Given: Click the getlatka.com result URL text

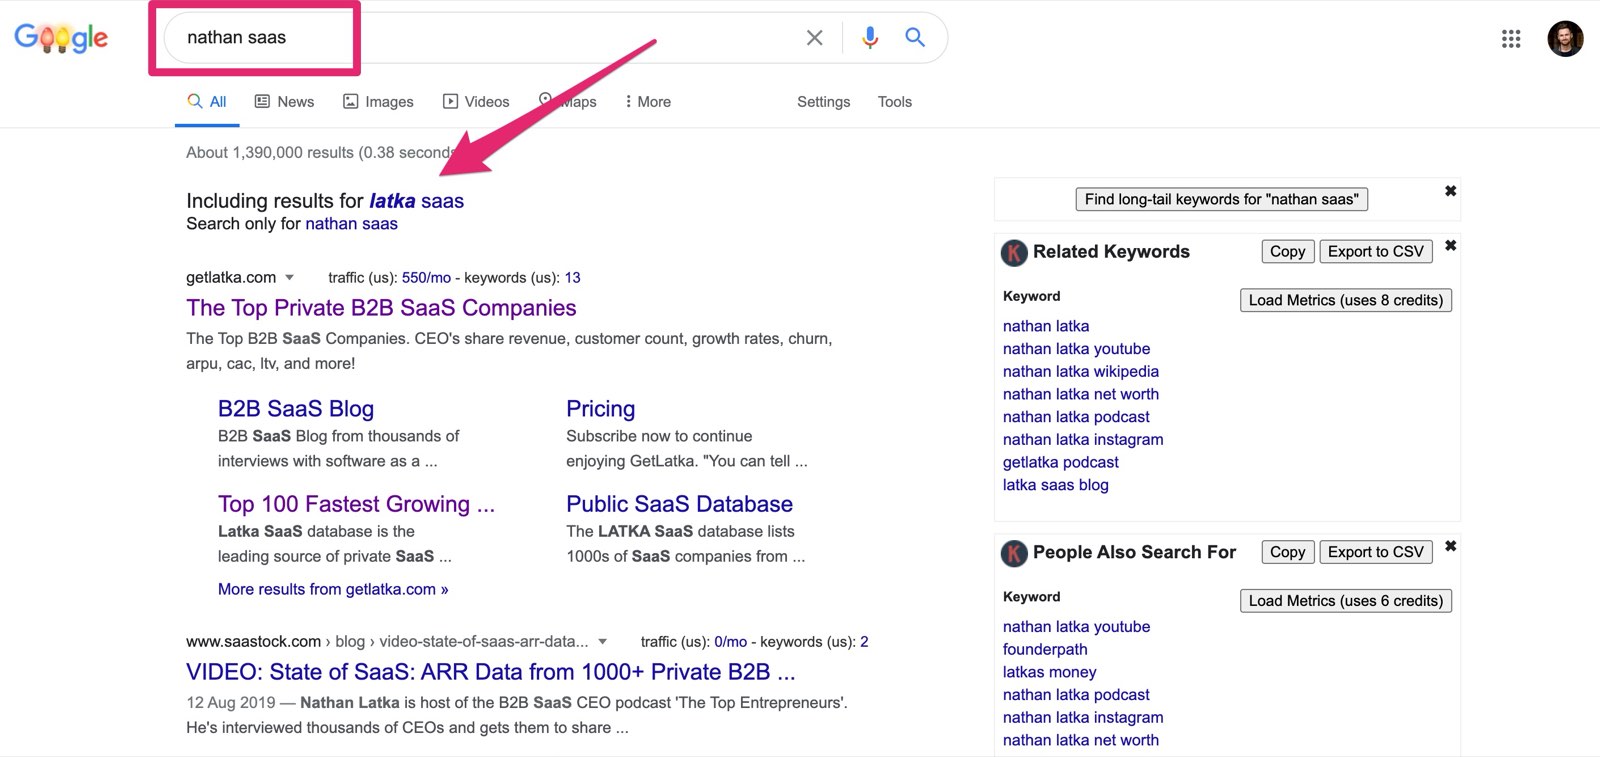Looking at the screenshot, I should [x=231, y=278].
